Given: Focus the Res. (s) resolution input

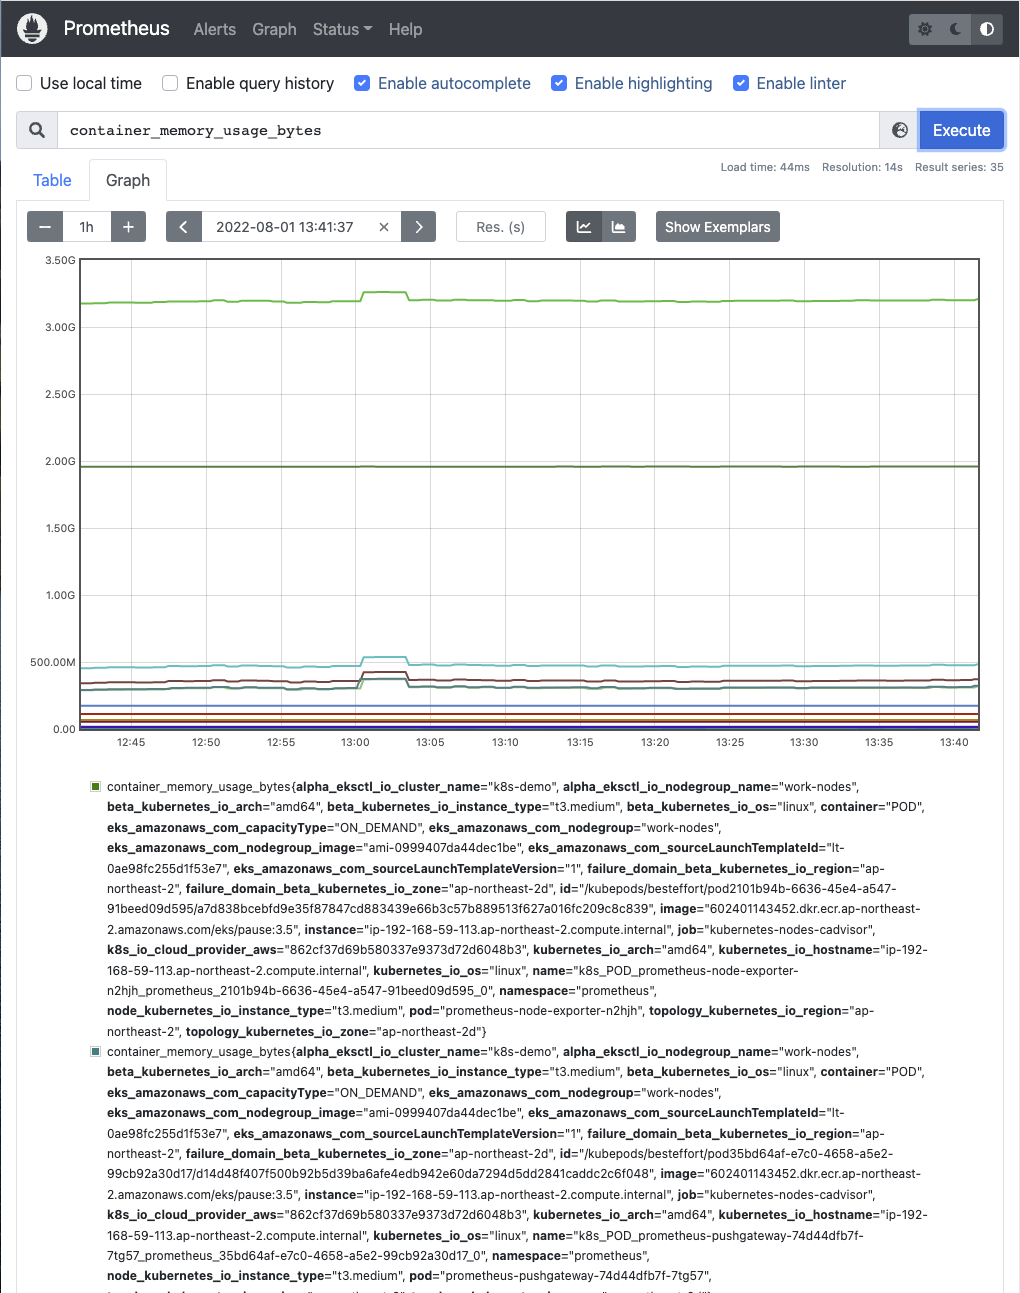Looking at the screenshot, I should click(501, 227).
